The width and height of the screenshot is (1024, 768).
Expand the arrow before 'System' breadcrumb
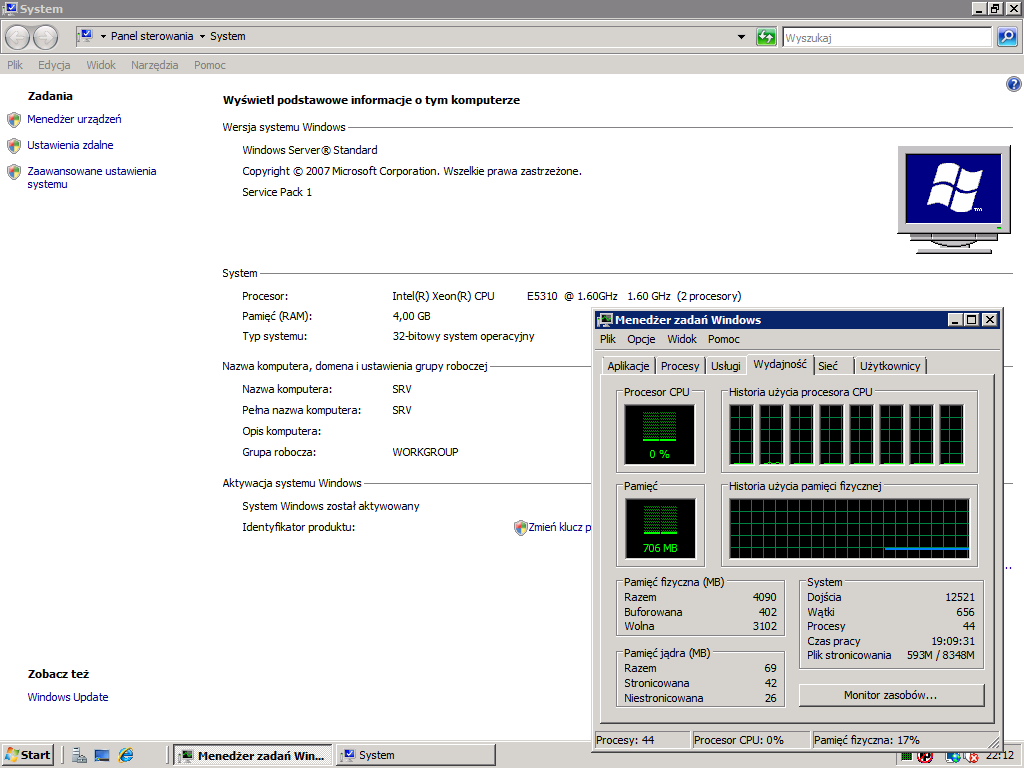click(202, 37)
